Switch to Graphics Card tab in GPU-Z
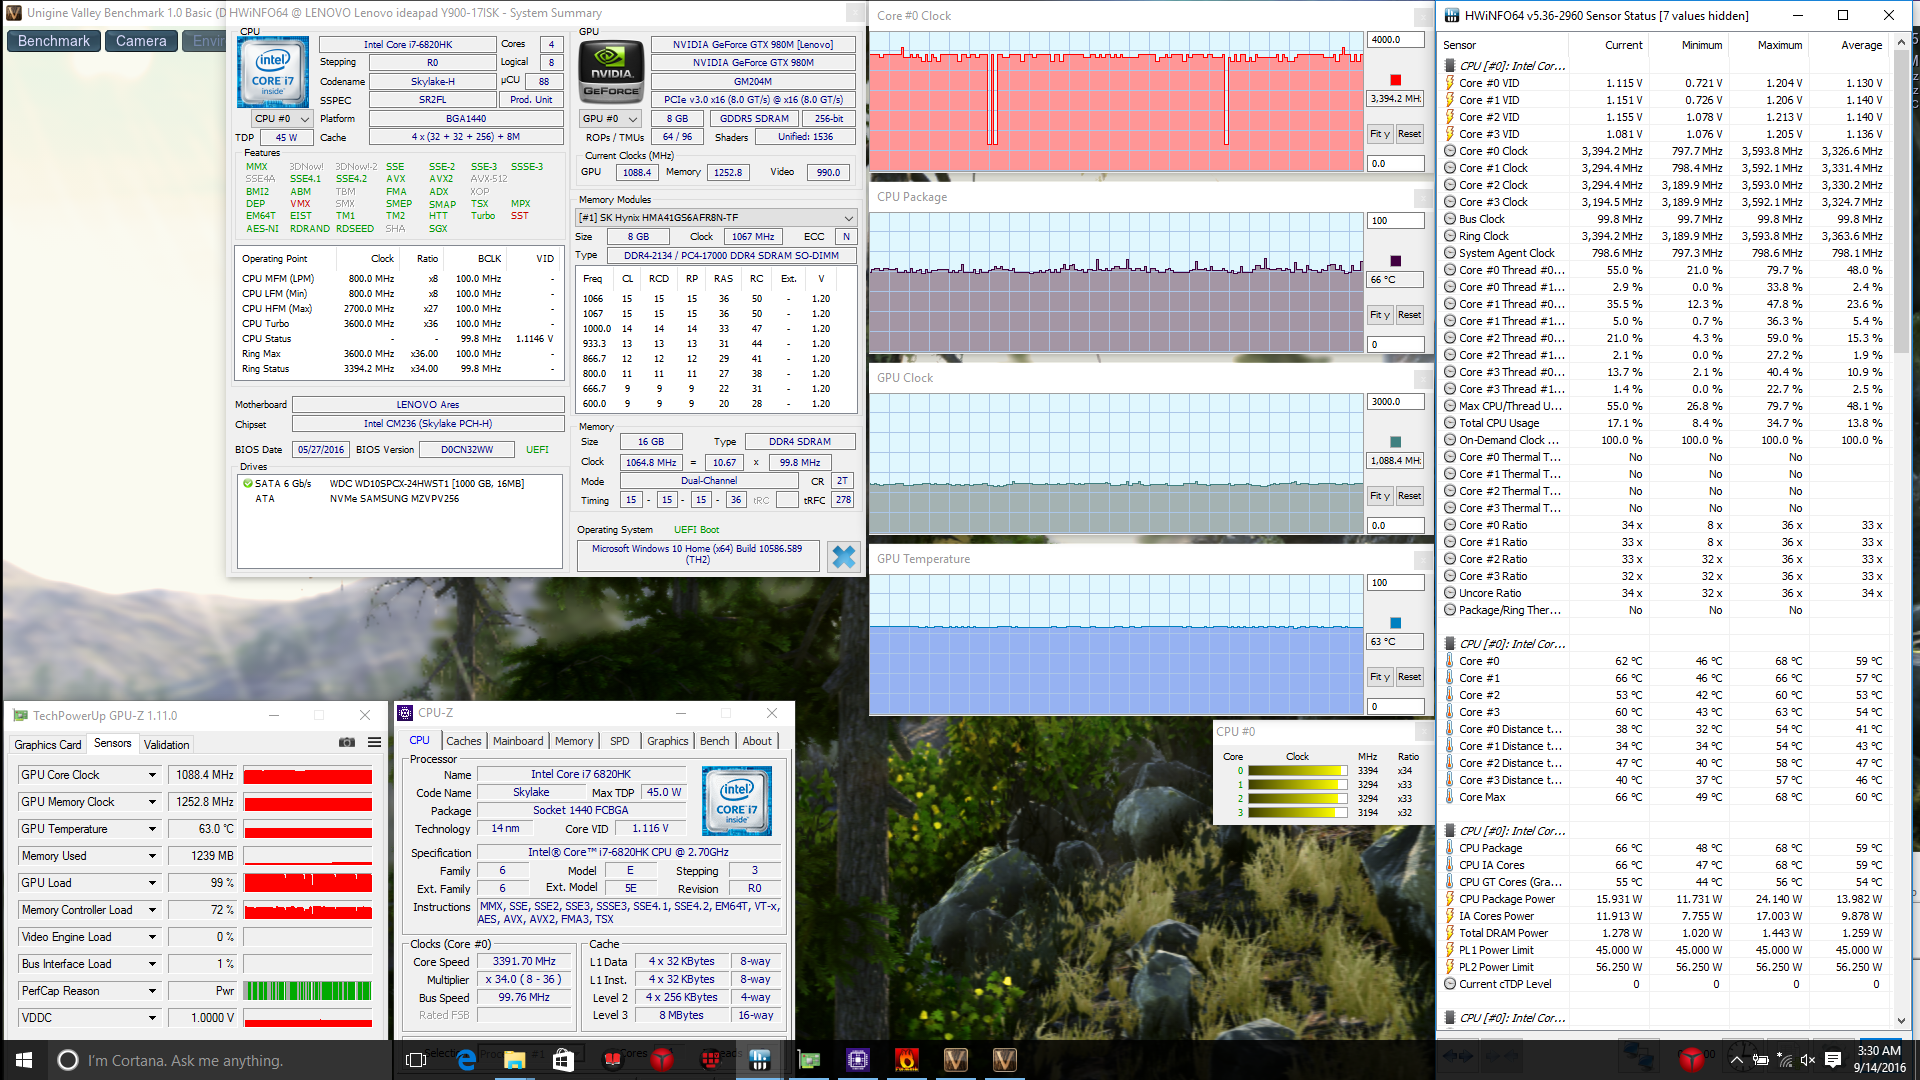Screen dimensions: 1920x1080 click(x=47, y=745)
